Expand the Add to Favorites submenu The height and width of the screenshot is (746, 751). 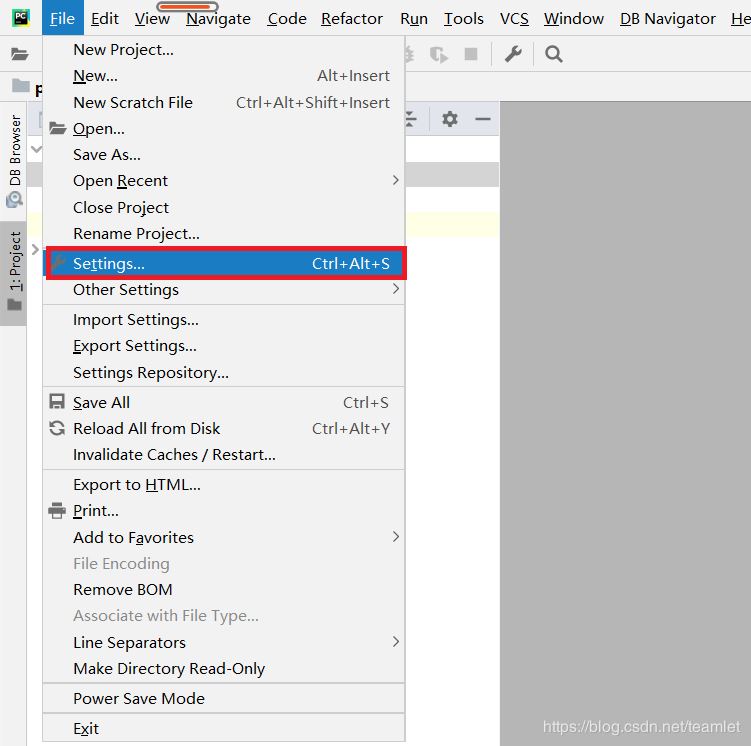pyautogui.click(x=224, y=537)
